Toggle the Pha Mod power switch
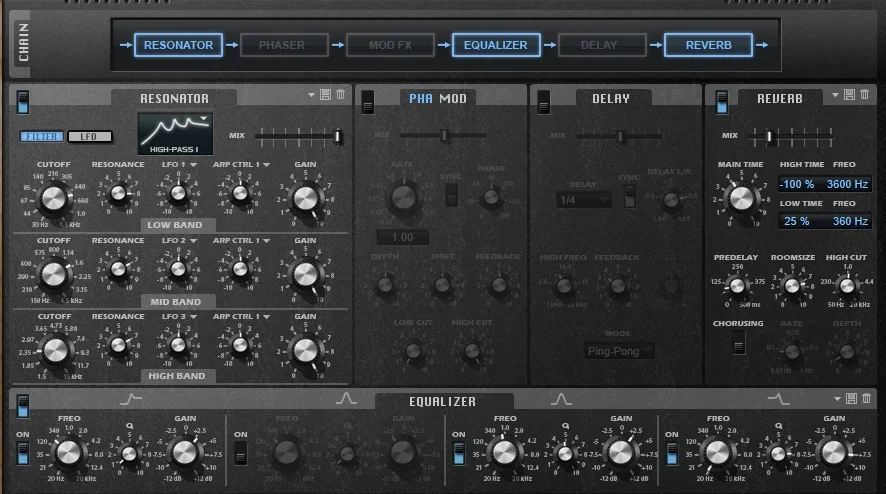Image resolution: width=886 pixels, height=494 pixels. 368,102
